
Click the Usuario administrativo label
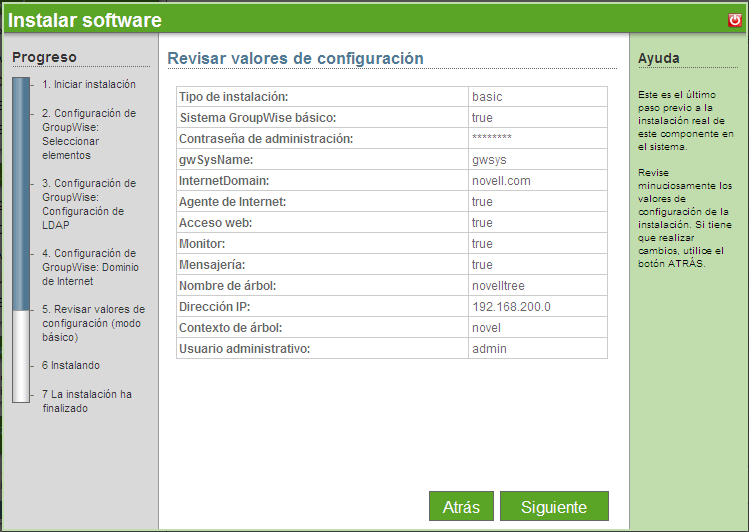(x=245, y=349)
